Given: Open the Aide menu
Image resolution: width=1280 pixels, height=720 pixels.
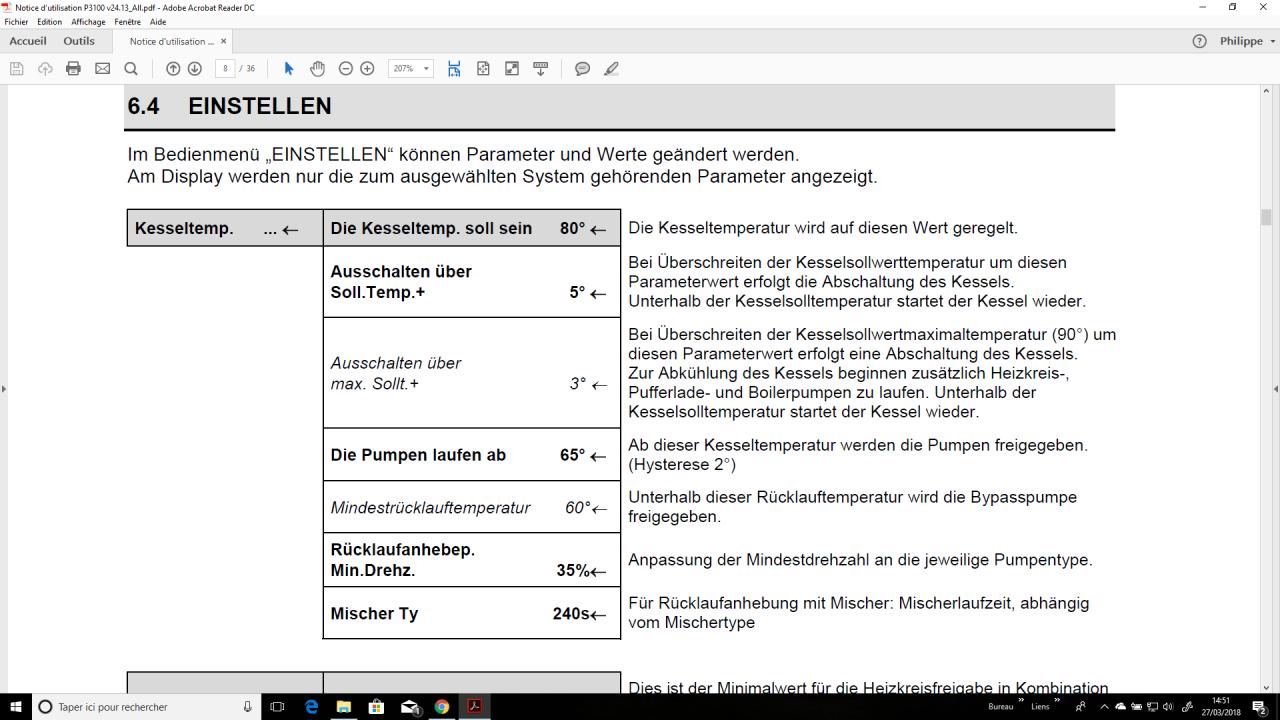Looking at the screenshot, I should 158,22.
